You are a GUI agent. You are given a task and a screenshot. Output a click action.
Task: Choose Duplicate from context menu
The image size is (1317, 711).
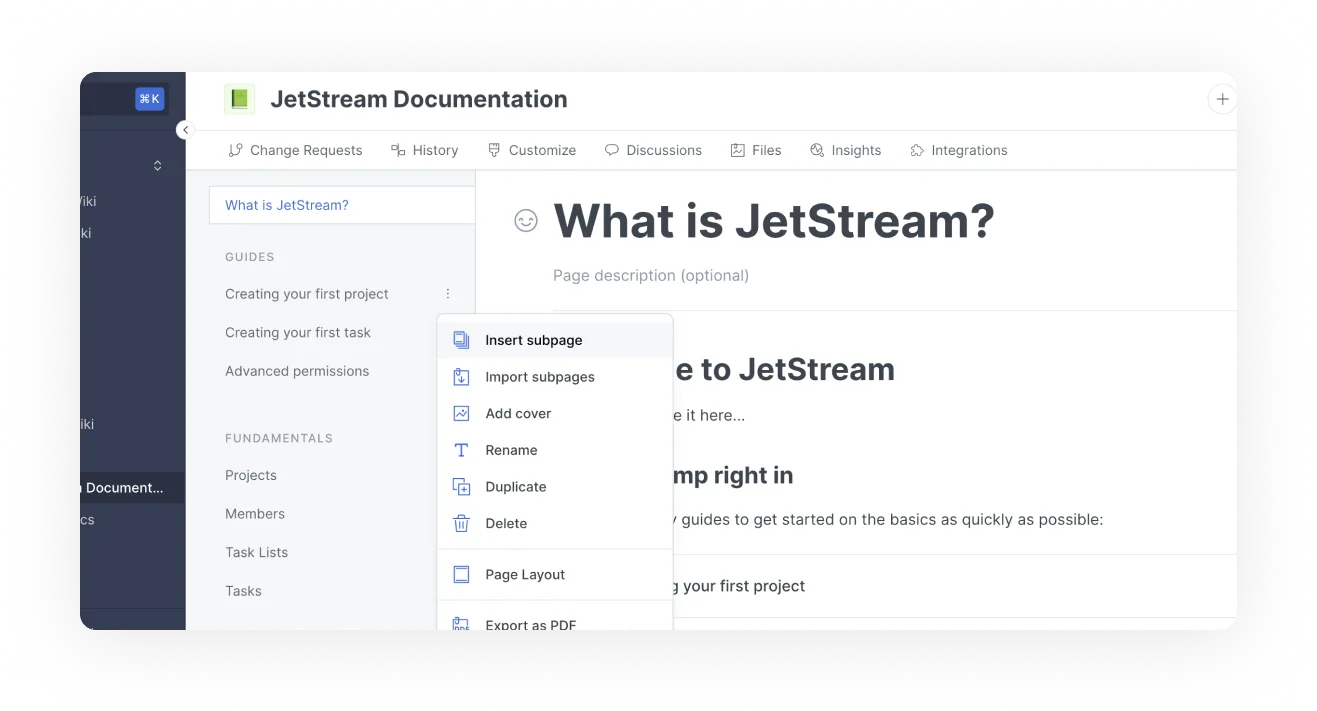click(555, 487)
